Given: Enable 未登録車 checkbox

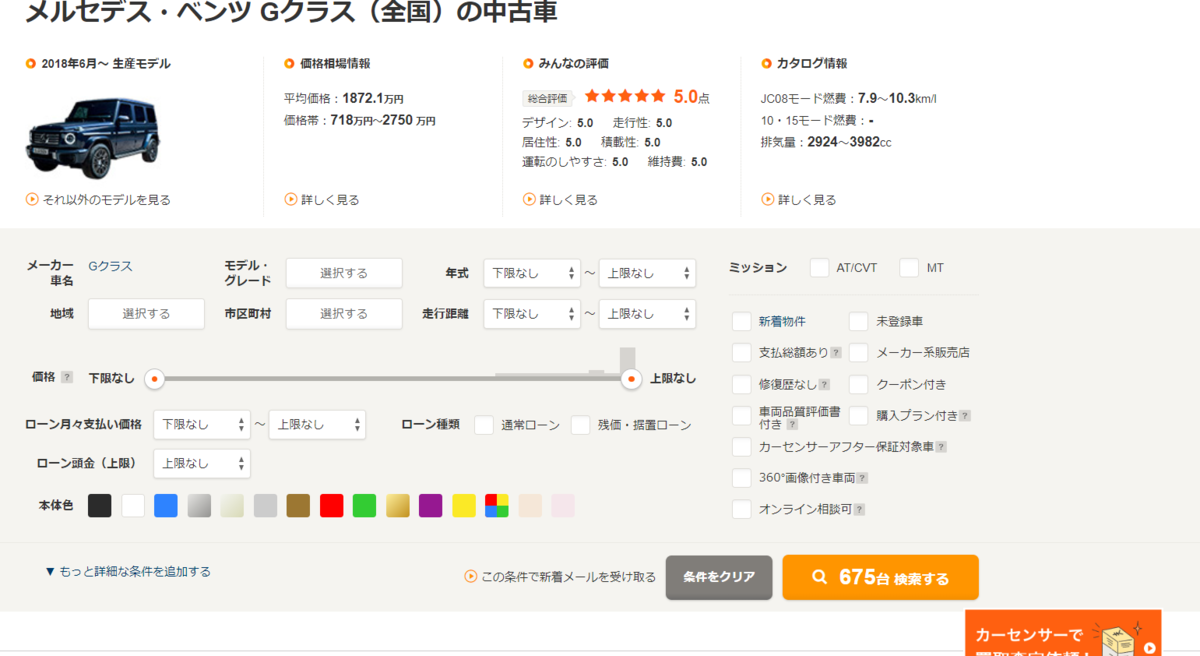Looking at the screenshot, I should point(859,322).
